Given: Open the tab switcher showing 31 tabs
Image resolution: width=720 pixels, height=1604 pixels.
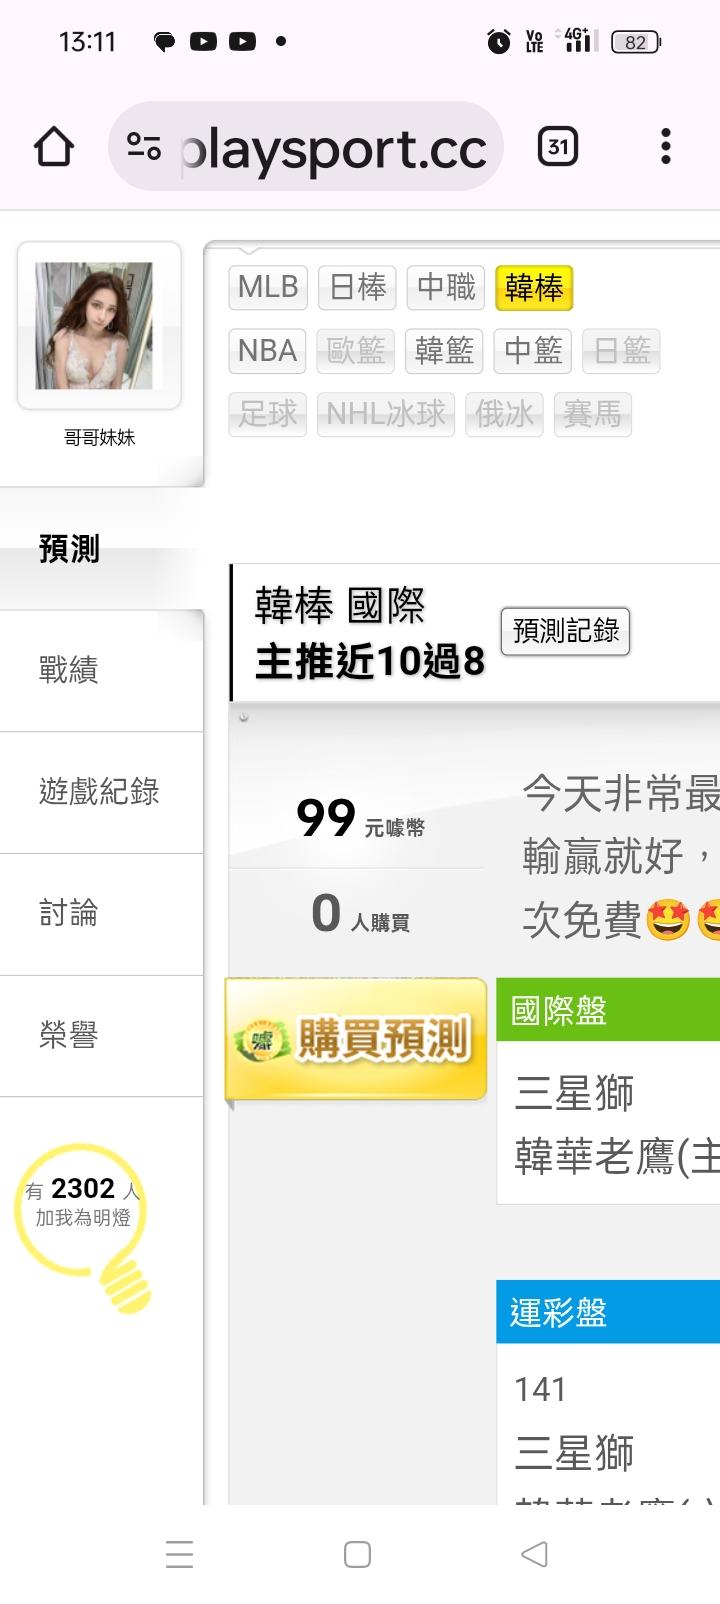Looking at the screenshot, I should [x=558, y=147].
